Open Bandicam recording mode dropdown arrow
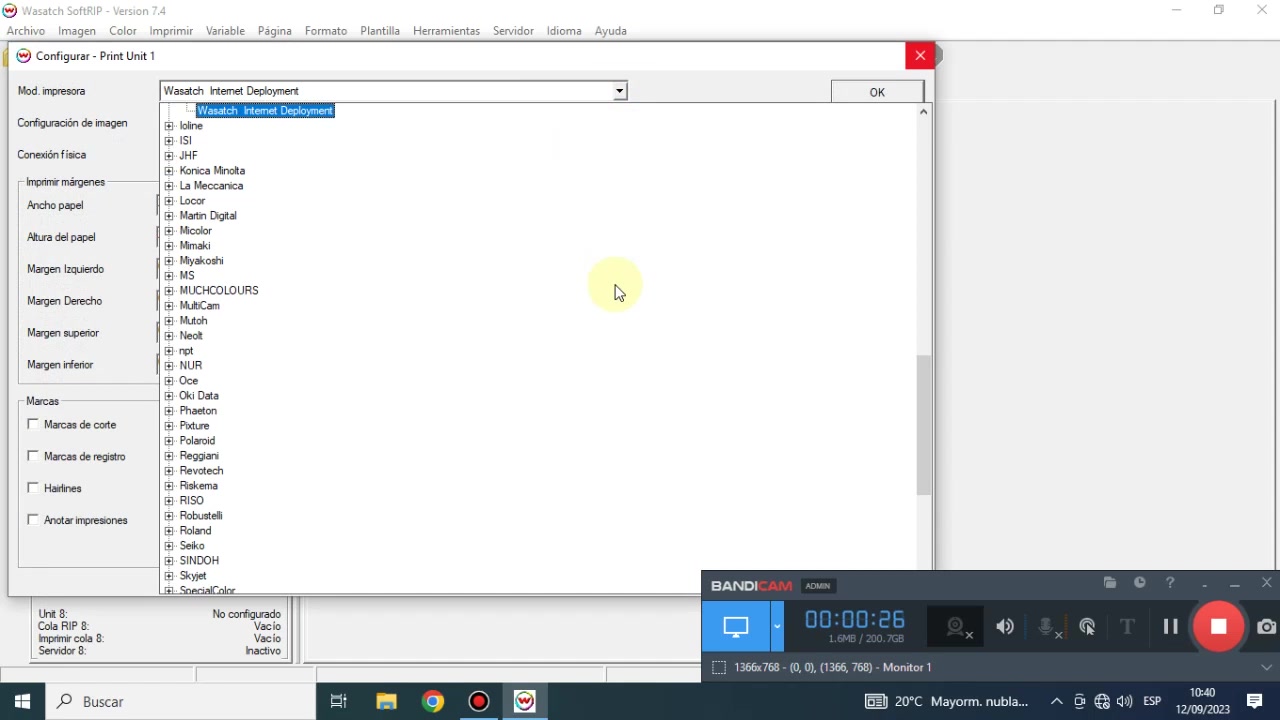The image size is (1280, 720). point(776,627)
